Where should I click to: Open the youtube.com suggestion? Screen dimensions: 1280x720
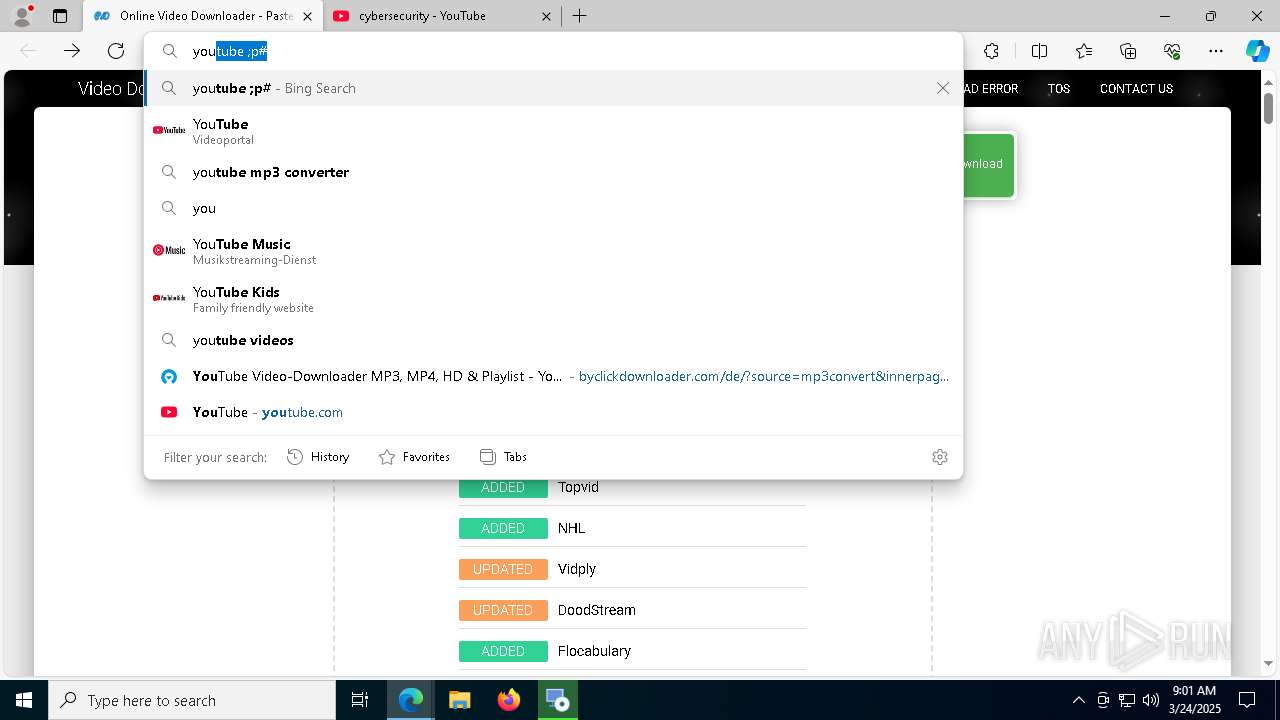(553, 412)
